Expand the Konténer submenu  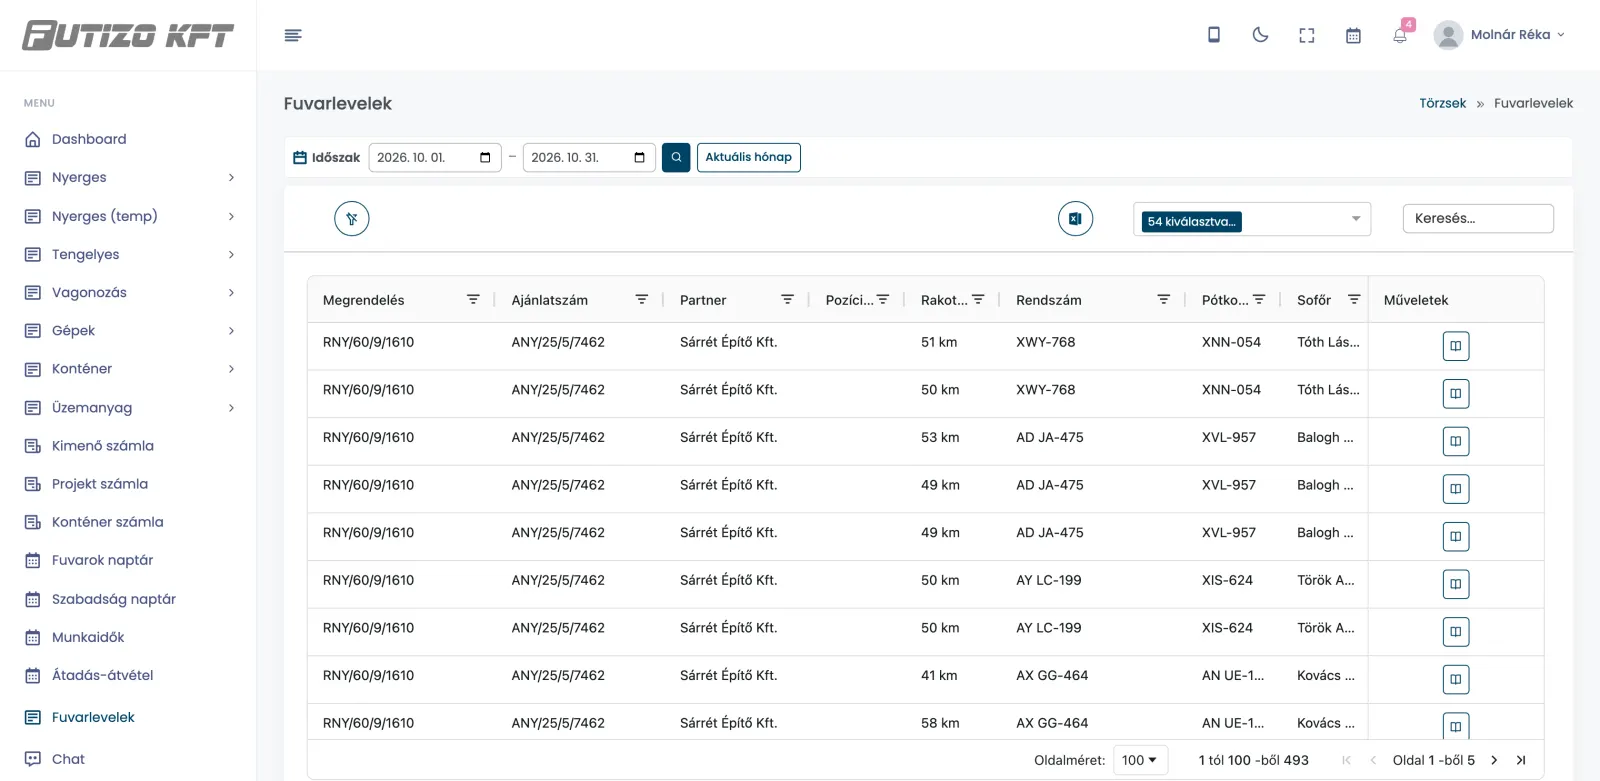[130, 369]
